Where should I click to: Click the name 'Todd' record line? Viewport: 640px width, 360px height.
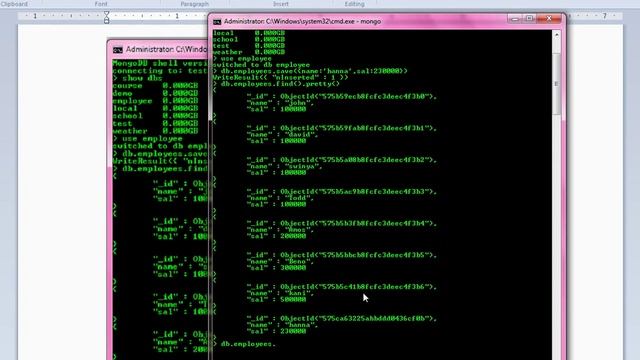coord(280,198)
